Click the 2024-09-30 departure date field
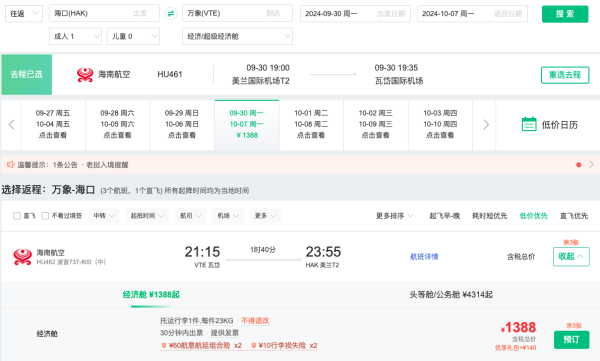The image size is (600, 361). click(x=355, y=14)
